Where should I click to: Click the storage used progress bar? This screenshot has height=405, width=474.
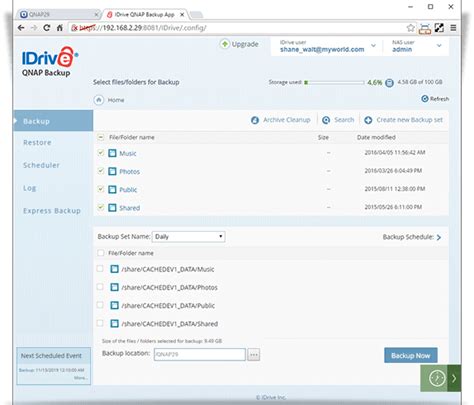tap(334, 82)
